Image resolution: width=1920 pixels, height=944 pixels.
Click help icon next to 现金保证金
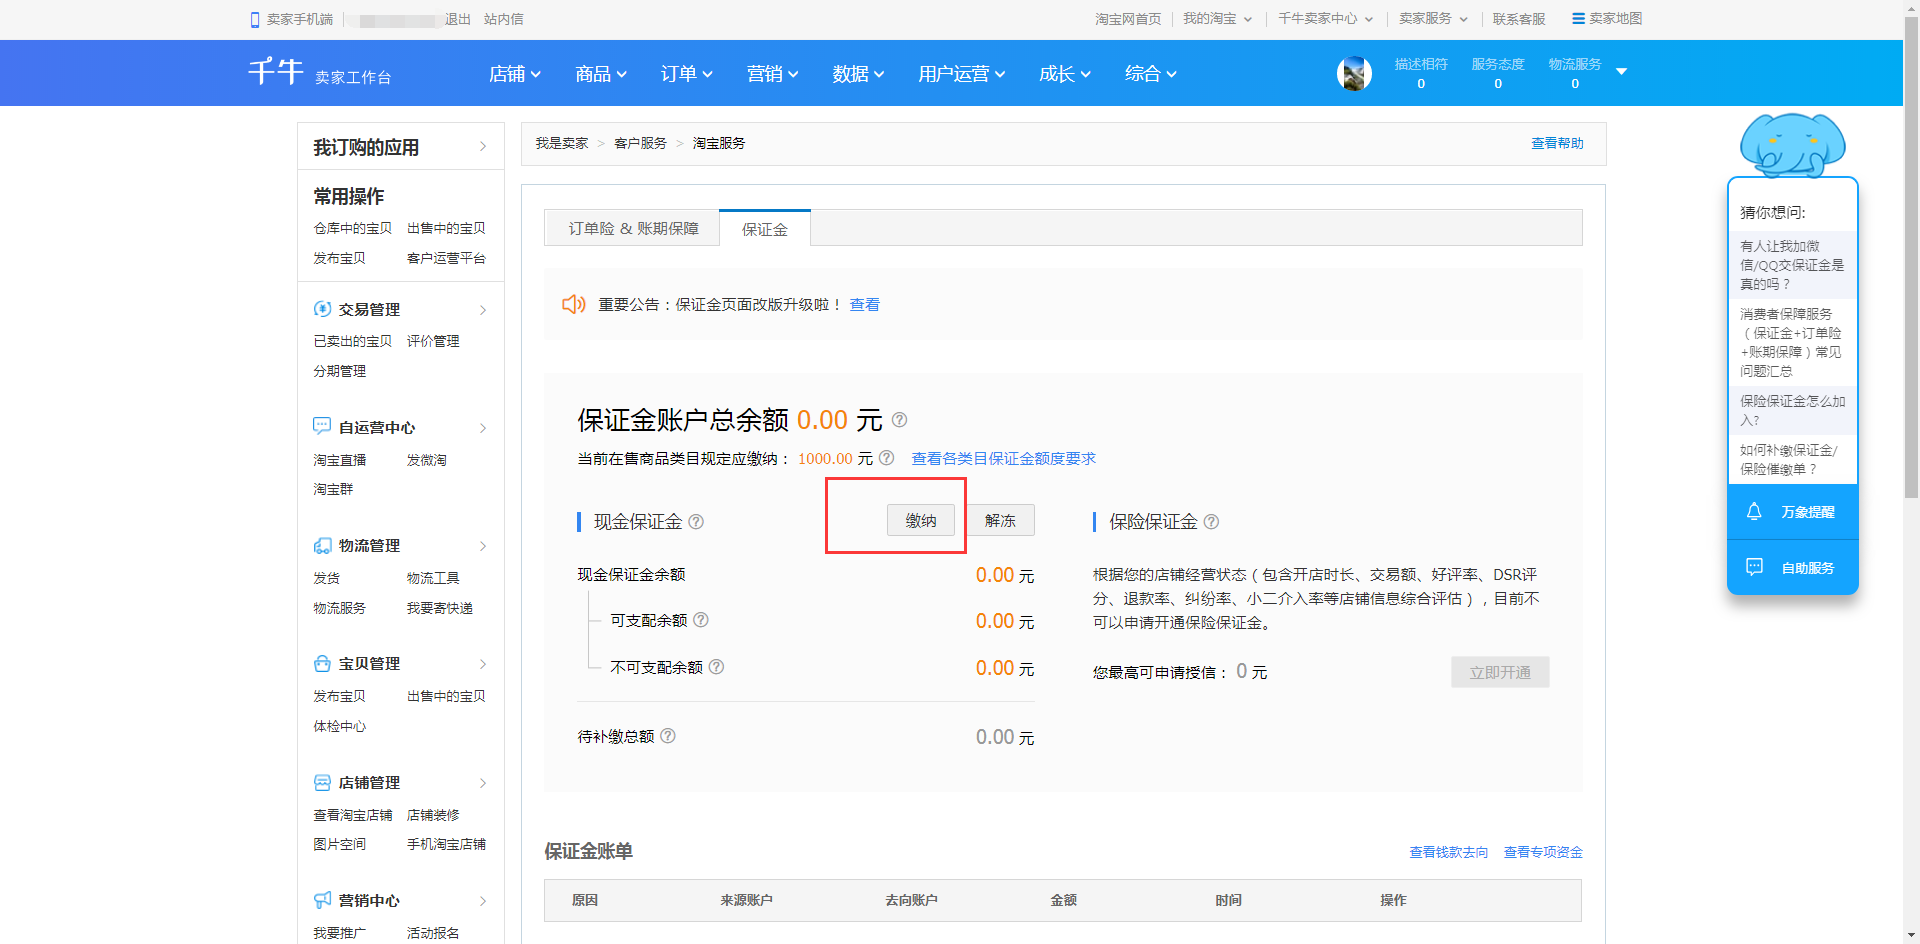click(696, 521)
